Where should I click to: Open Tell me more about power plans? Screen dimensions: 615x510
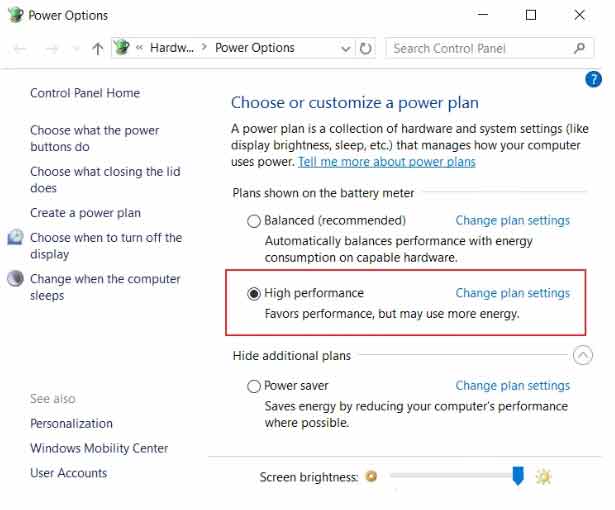(386, 162)
